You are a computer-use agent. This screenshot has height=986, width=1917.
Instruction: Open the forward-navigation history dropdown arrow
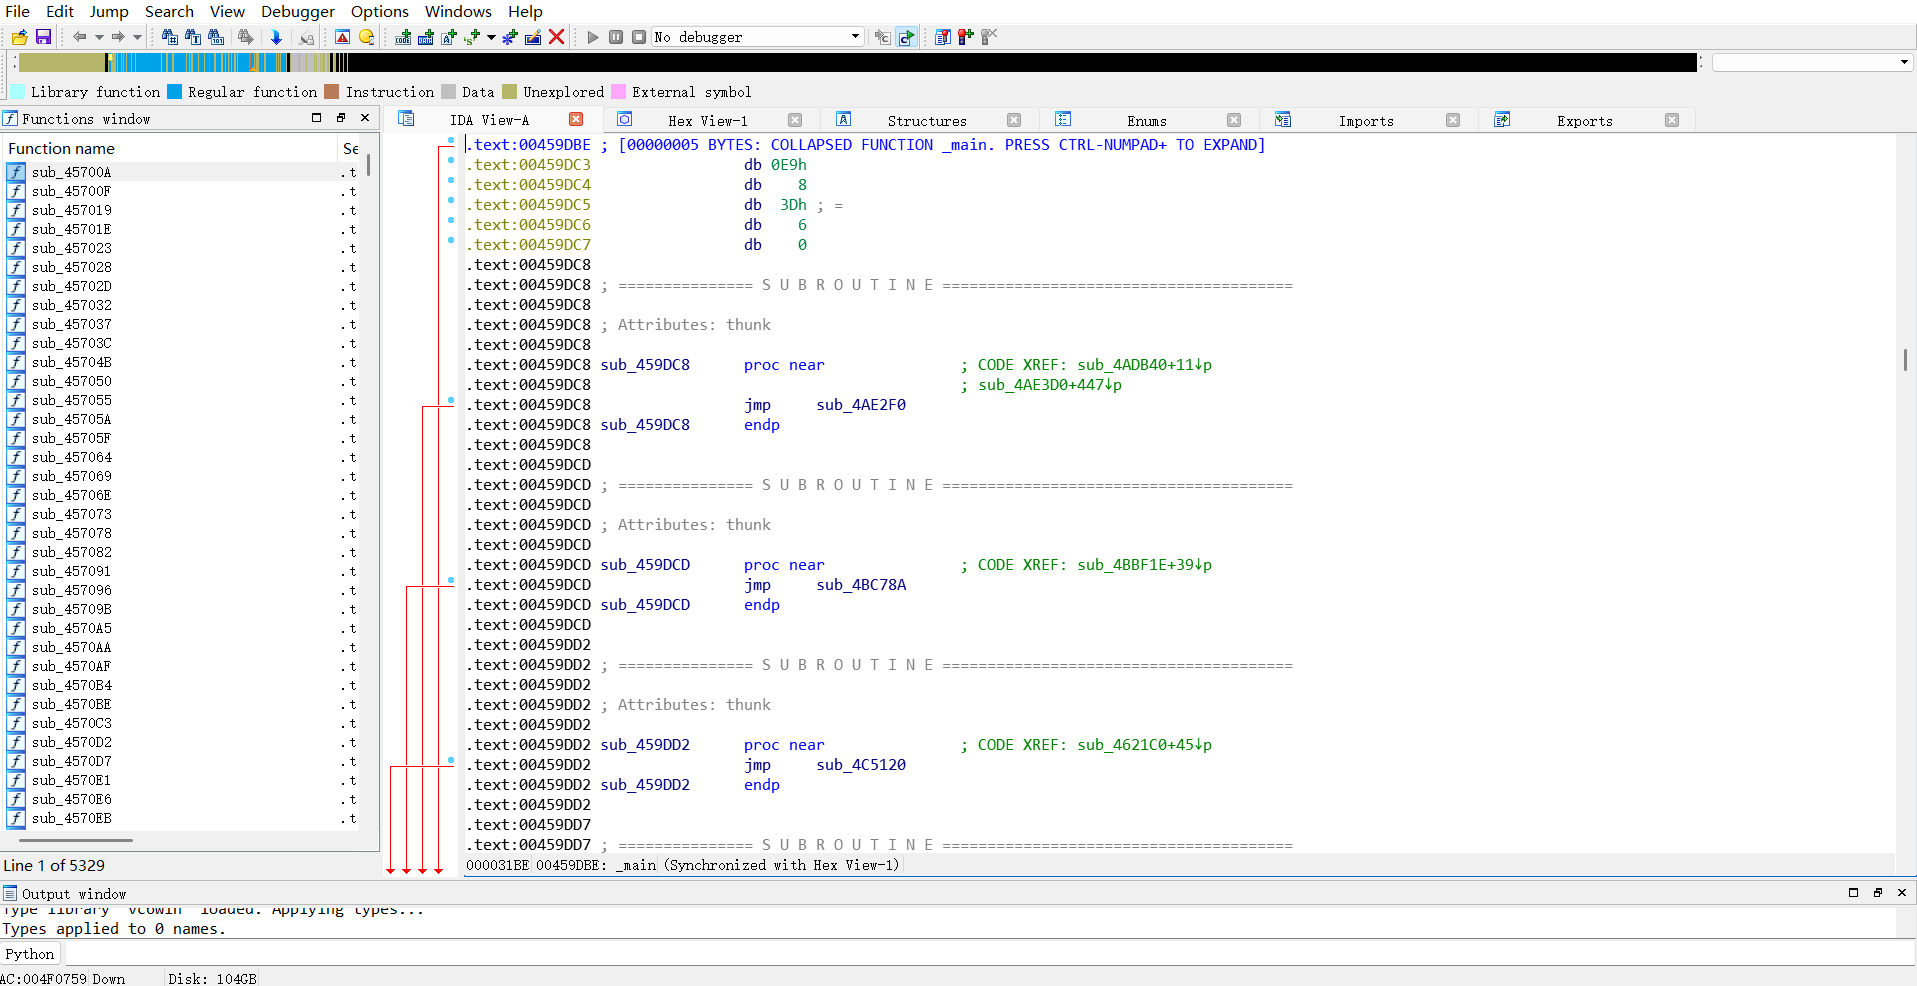point(137,37)
